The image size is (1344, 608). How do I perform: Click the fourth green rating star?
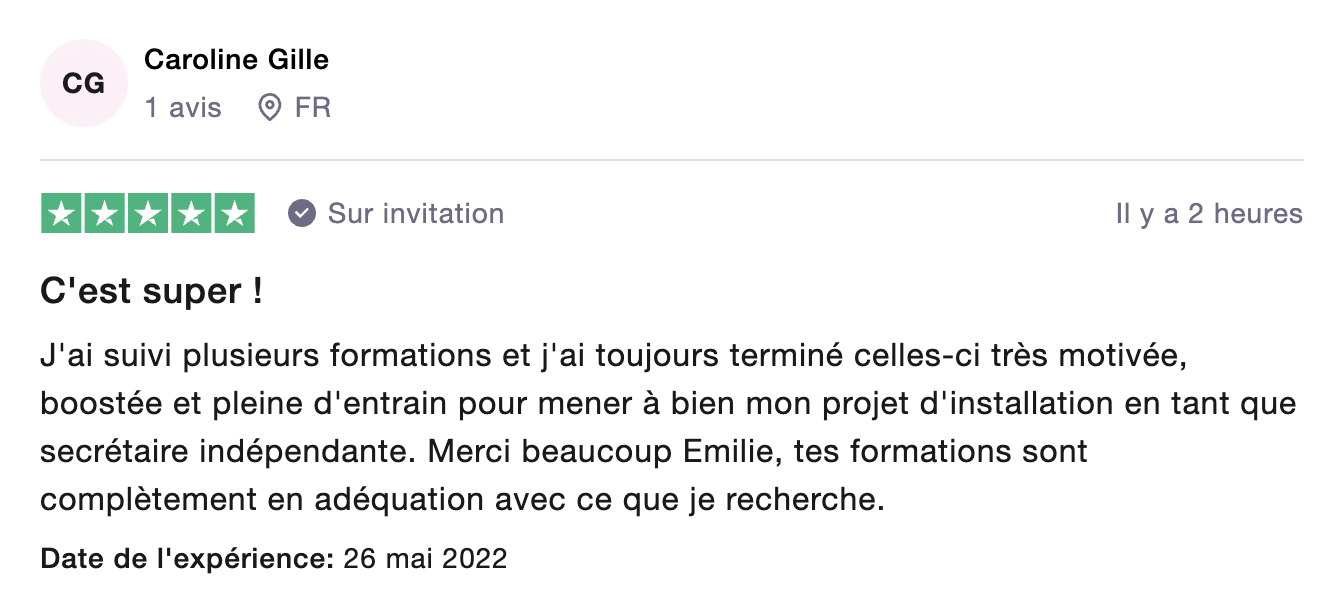[x=191, y=214]
